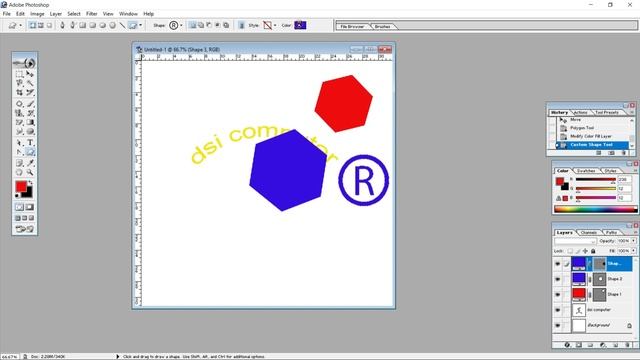Screen dimensions: 640x360
Task: Select the Crop tool
Action: [x=19, y=93]
